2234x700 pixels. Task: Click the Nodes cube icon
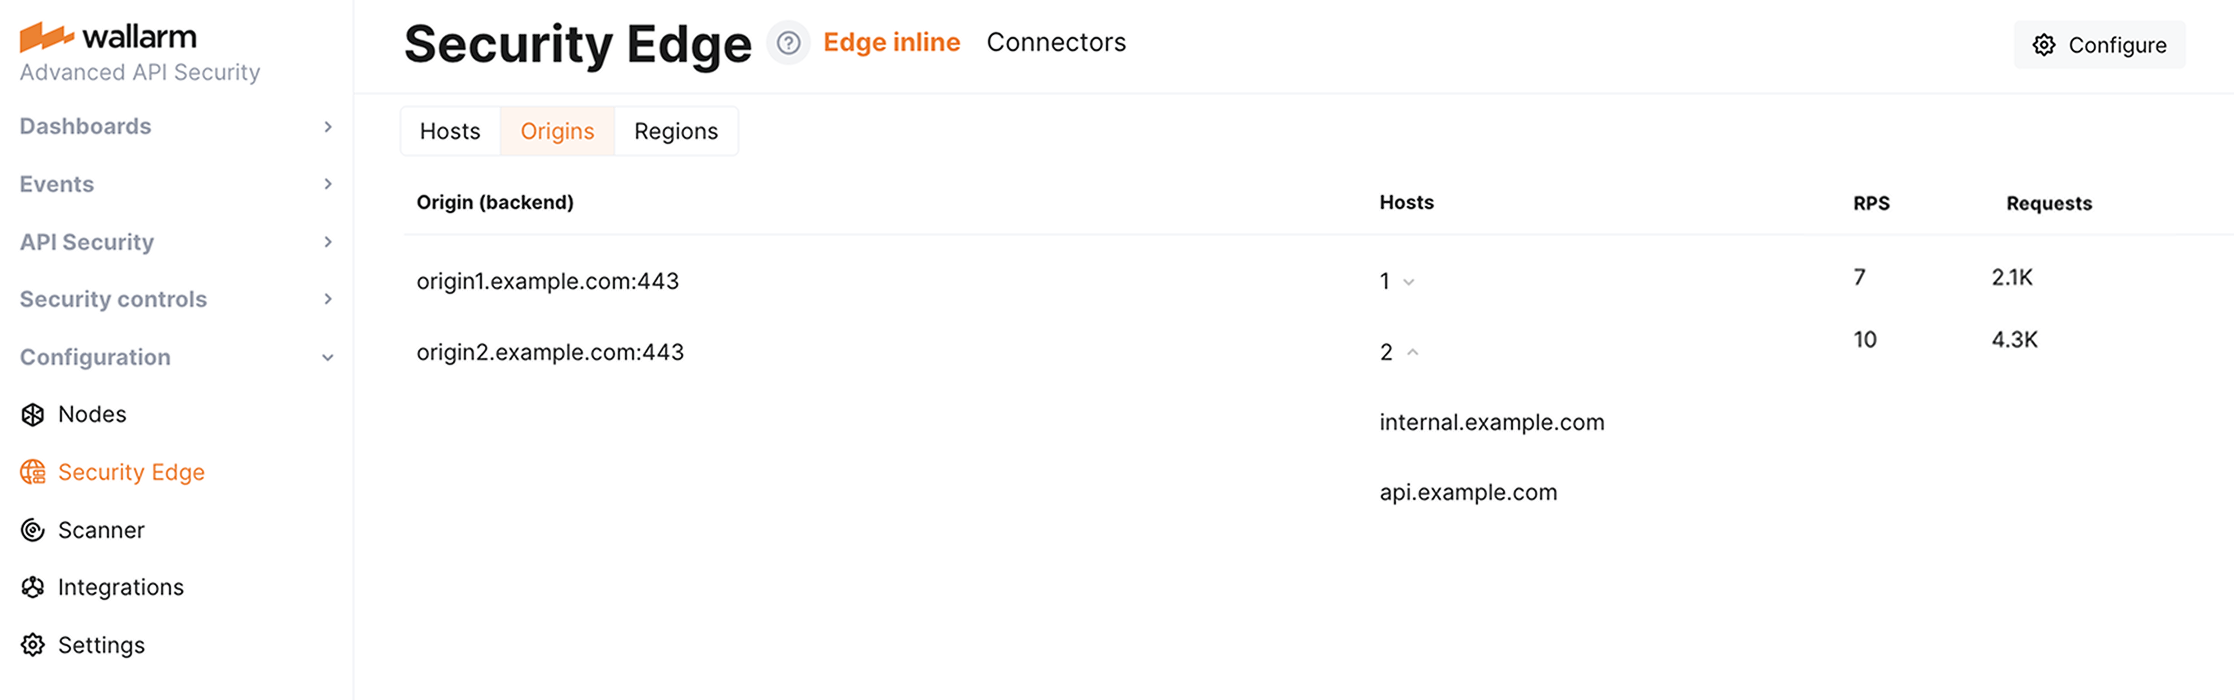point(33,414)
